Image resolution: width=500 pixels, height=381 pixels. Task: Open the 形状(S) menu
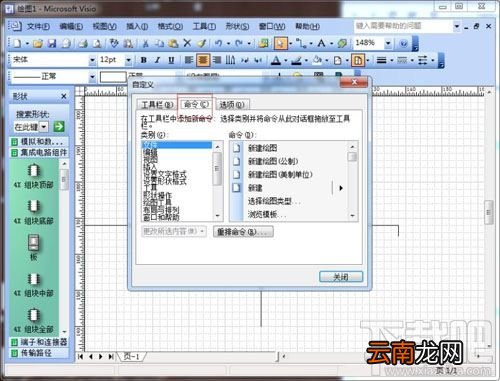pos(237,26)
